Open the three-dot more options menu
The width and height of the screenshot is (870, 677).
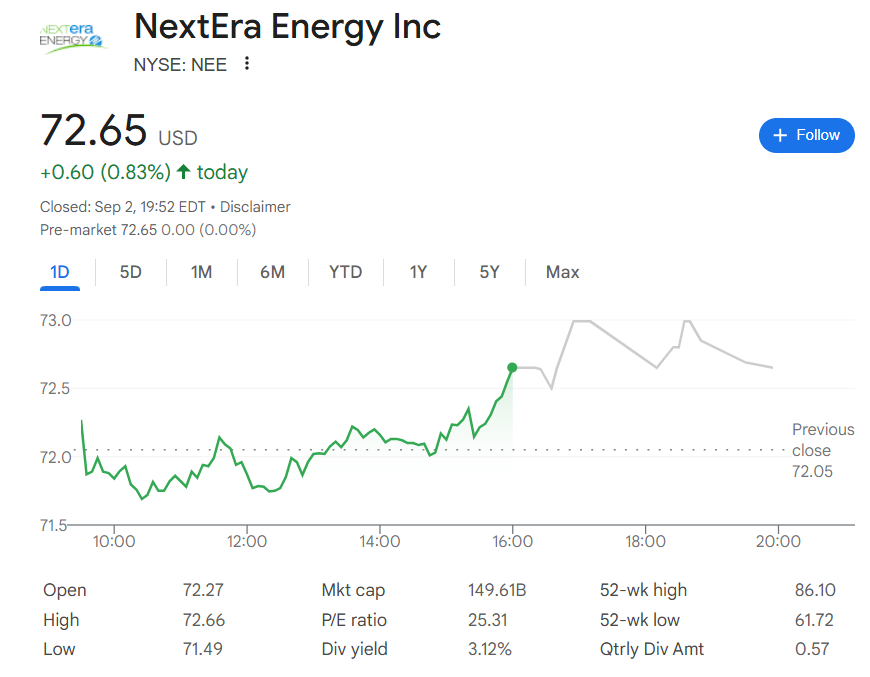pos(247,64)
